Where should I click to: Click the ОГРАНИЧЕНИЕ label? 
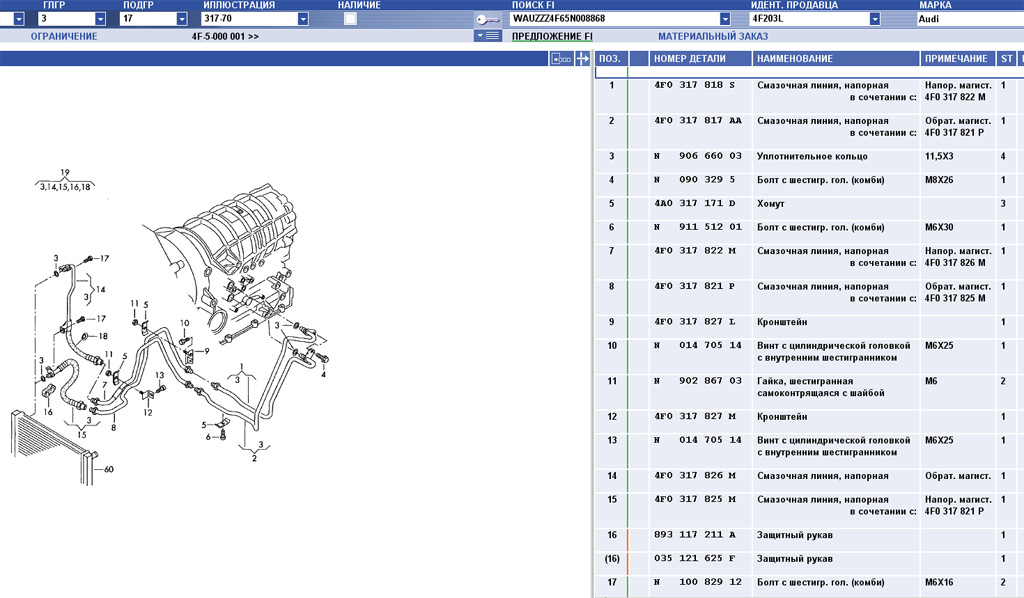[x=64, y=37]
